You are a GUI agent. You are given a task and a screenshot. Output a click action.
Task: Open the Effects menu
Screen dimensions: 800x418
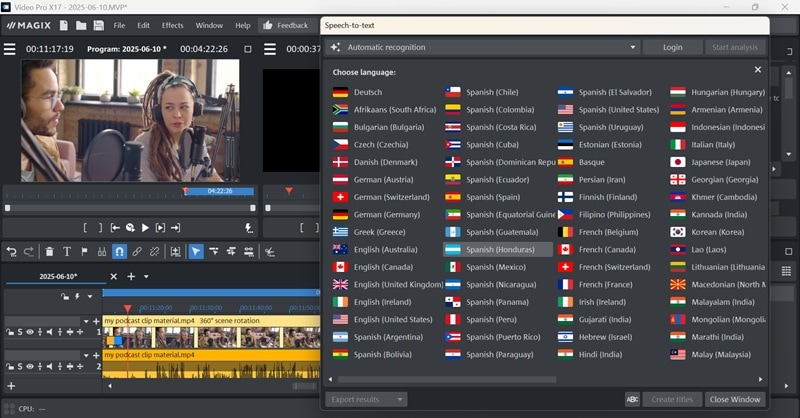click(x=172, y=26)
